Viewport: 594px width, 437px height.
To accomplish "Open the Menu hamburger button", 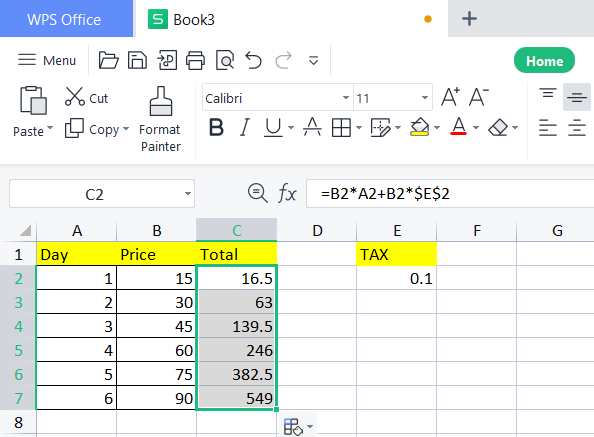I will (x=47, y=60).
